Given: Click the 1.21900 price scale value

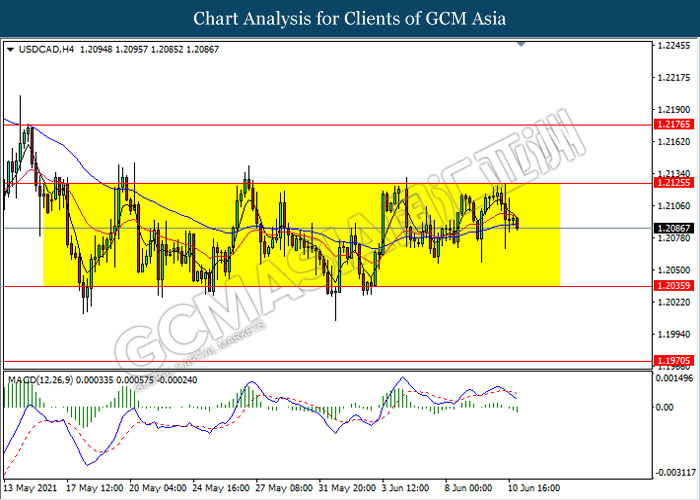Looking at the screenshot, I should point(674,110).
